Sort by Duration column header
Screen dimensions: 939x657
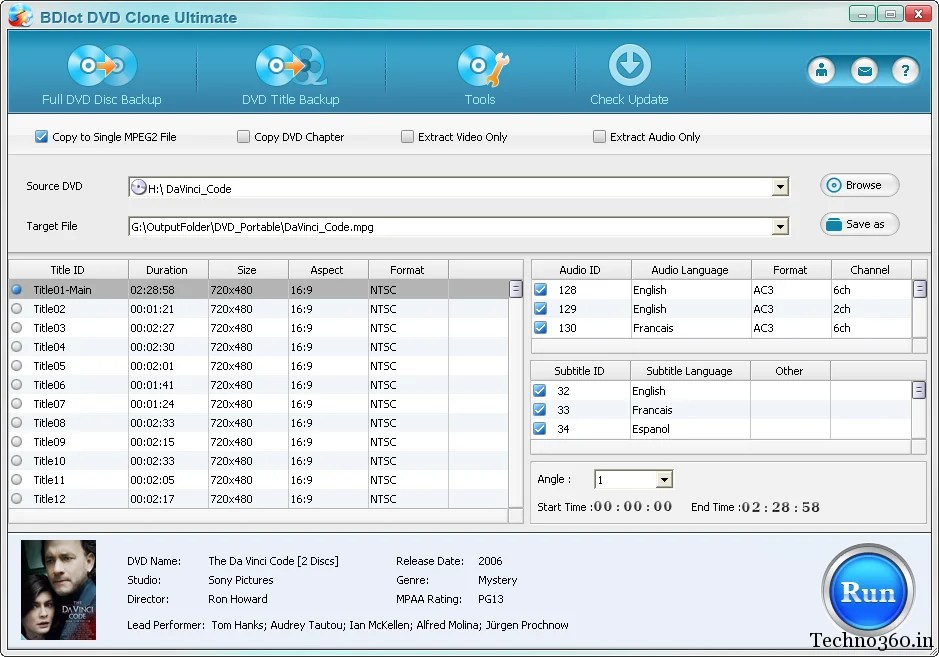pos(167,270)
